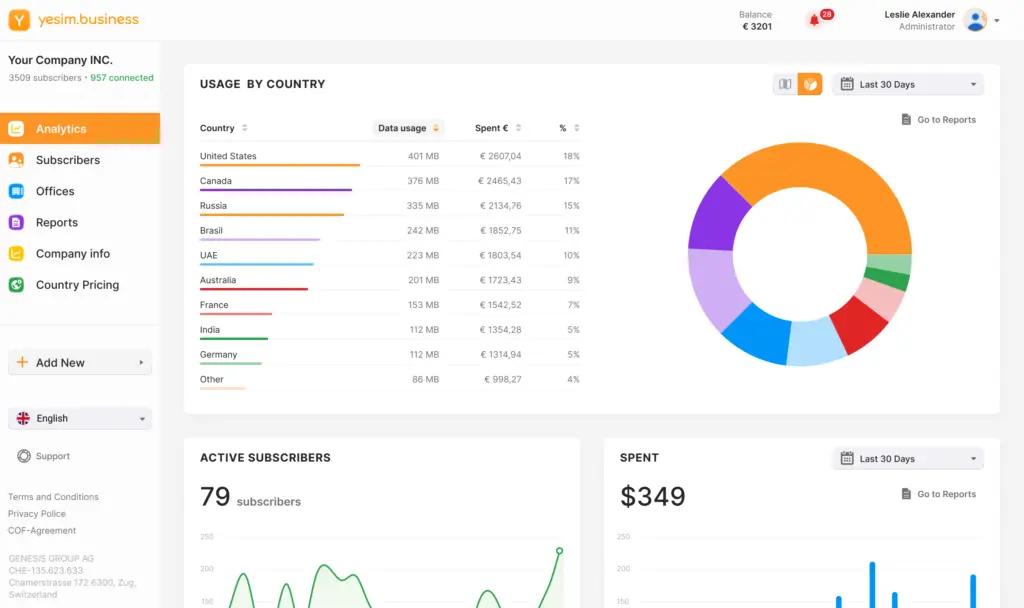Screen dimensions: 1024x608
Task: Select Analytics in the sidebar
Action: [x=61, y=129]
